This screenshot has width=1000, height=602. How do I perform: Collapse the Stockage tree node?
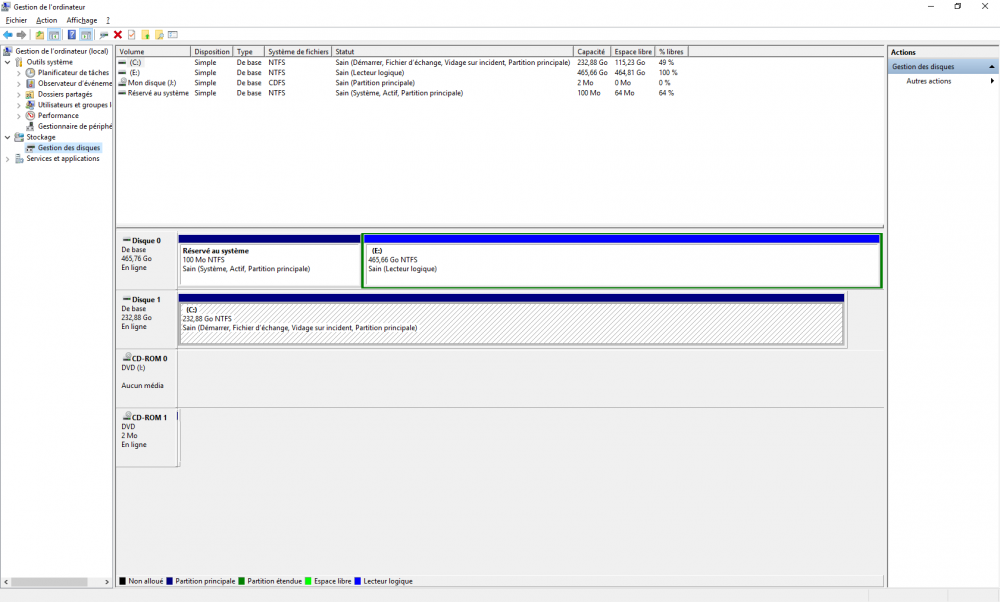pos(8,137)
